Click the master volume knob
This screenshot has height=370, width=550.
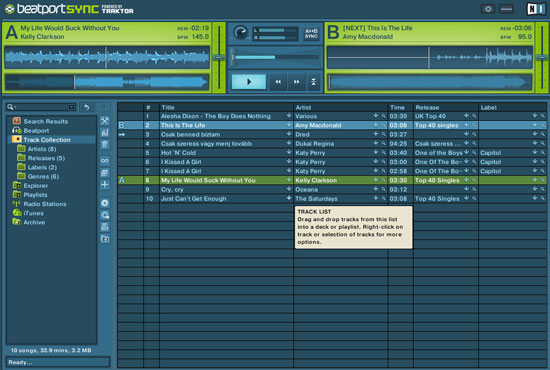(x=241, y=33)
